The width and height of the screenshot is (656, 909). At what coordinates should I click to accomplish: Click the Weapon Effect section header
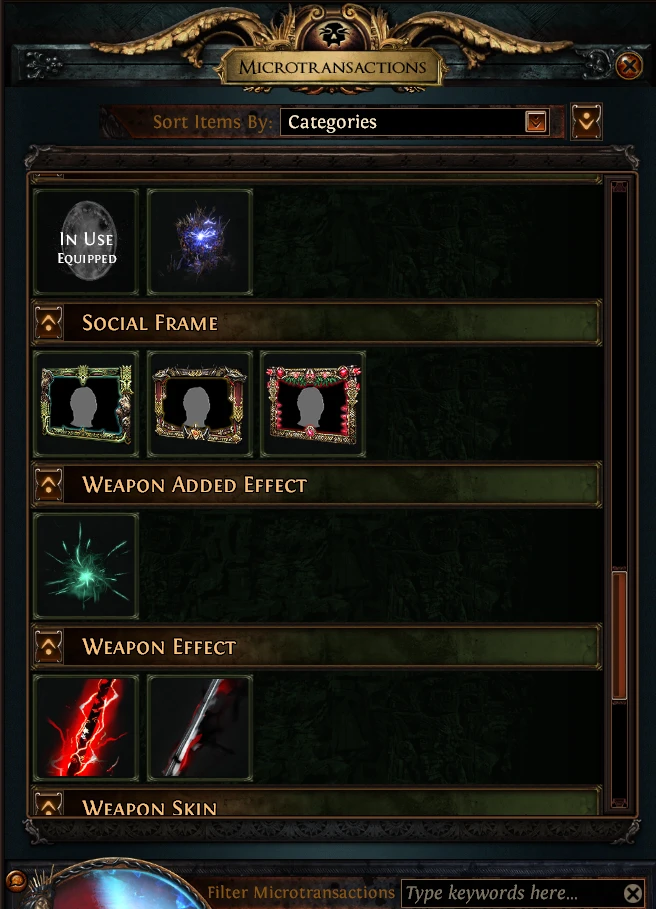click(316, 646)
